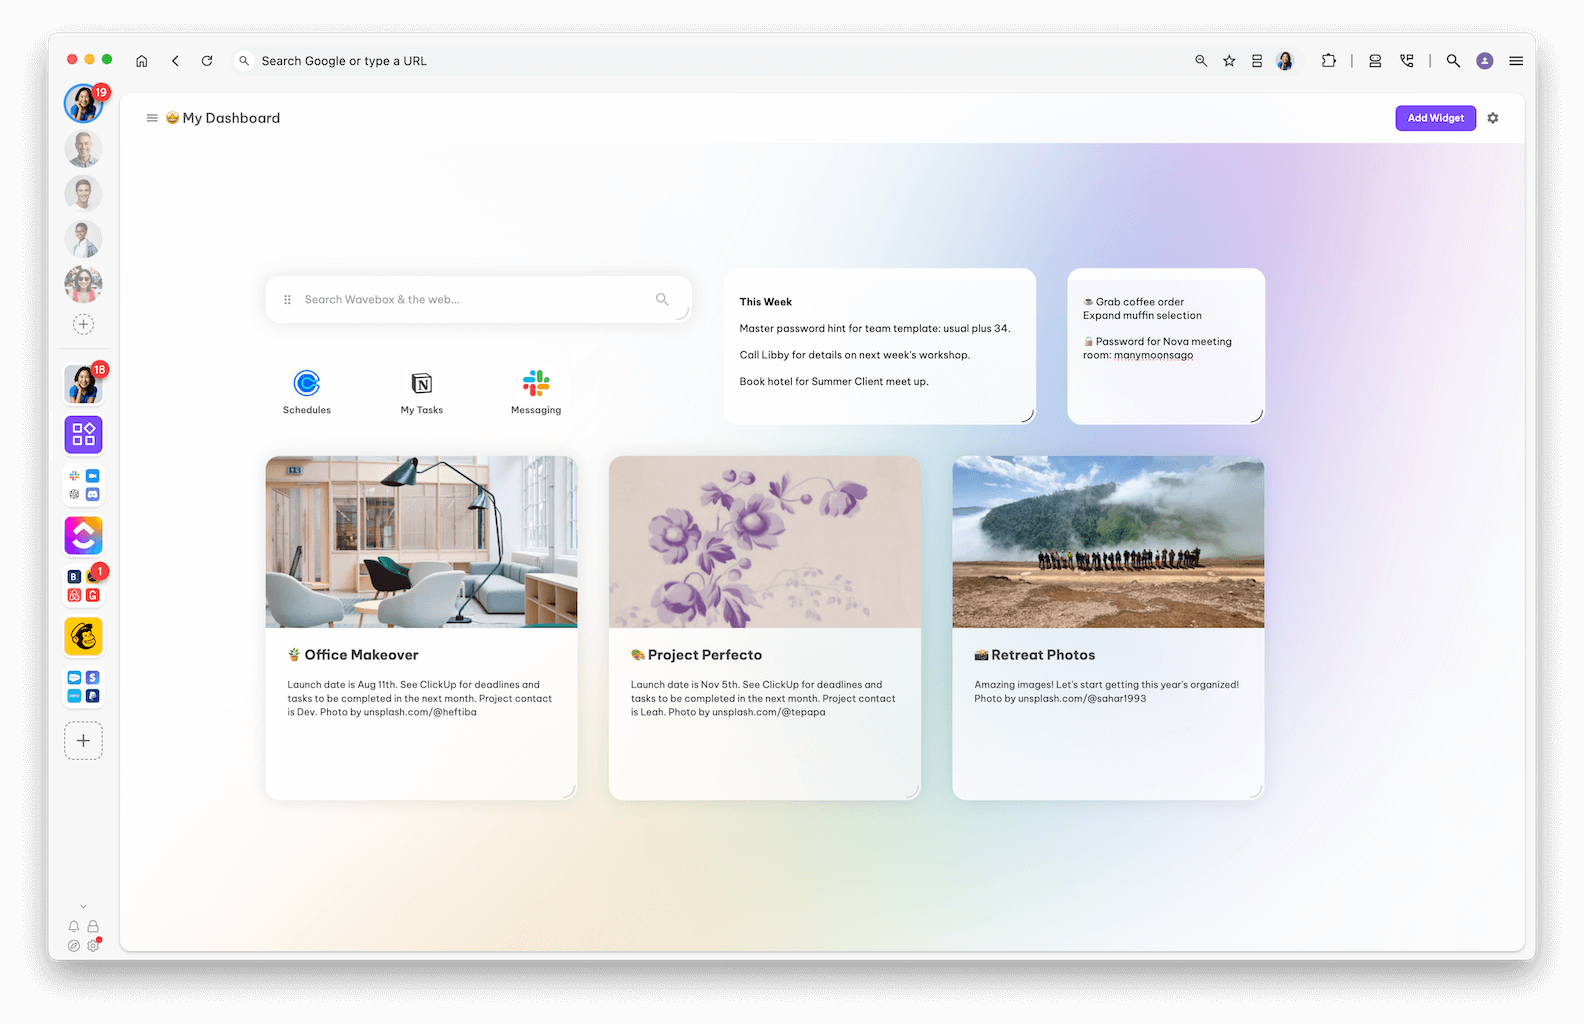Viewport: 1584px width, 1024px height.
Task: Open the sidebar avatar with 18 badge
Action: coord(84,384)
